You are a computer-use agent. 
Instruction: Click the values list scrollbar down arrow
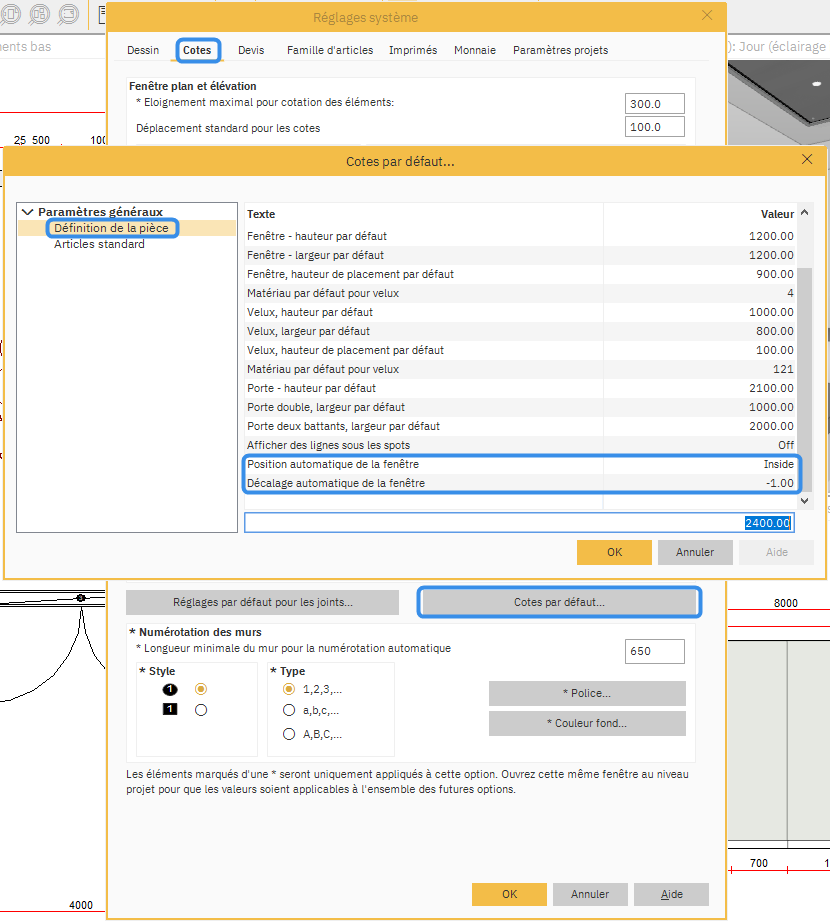pyautogui.click(x=805, y=500)
